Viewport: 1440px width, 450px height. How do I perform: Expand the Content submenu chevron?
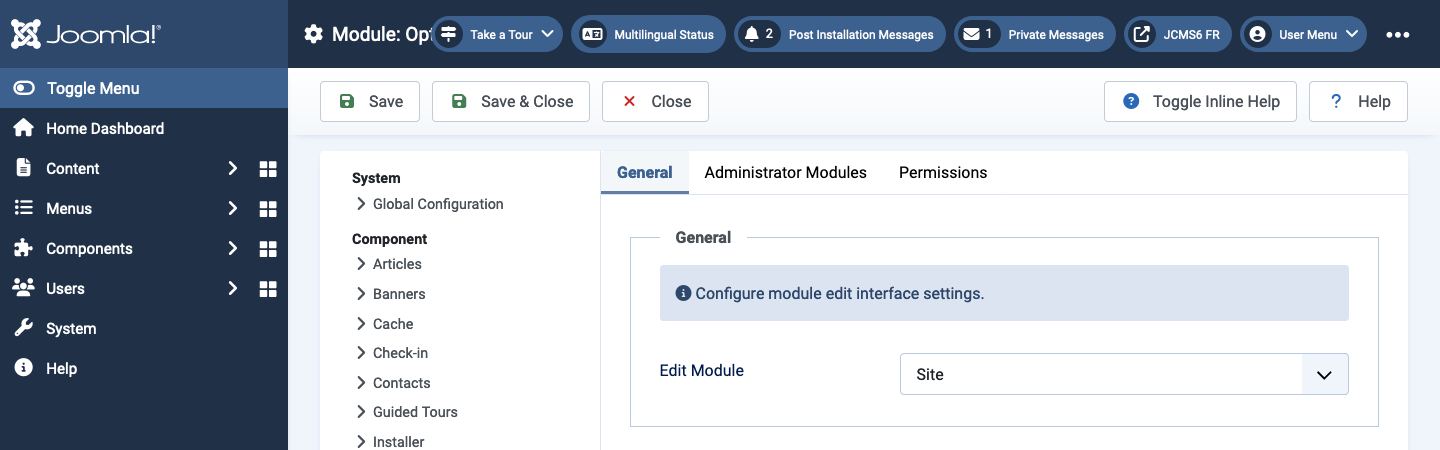click(x=232, y=168)
